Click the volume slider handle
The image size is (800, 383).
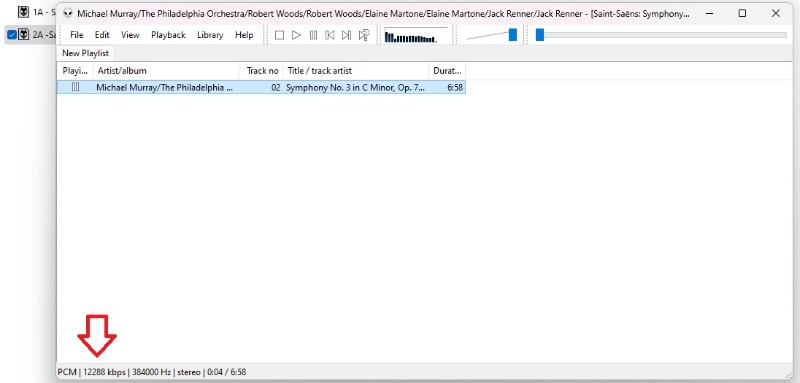(x=513, y=35)
